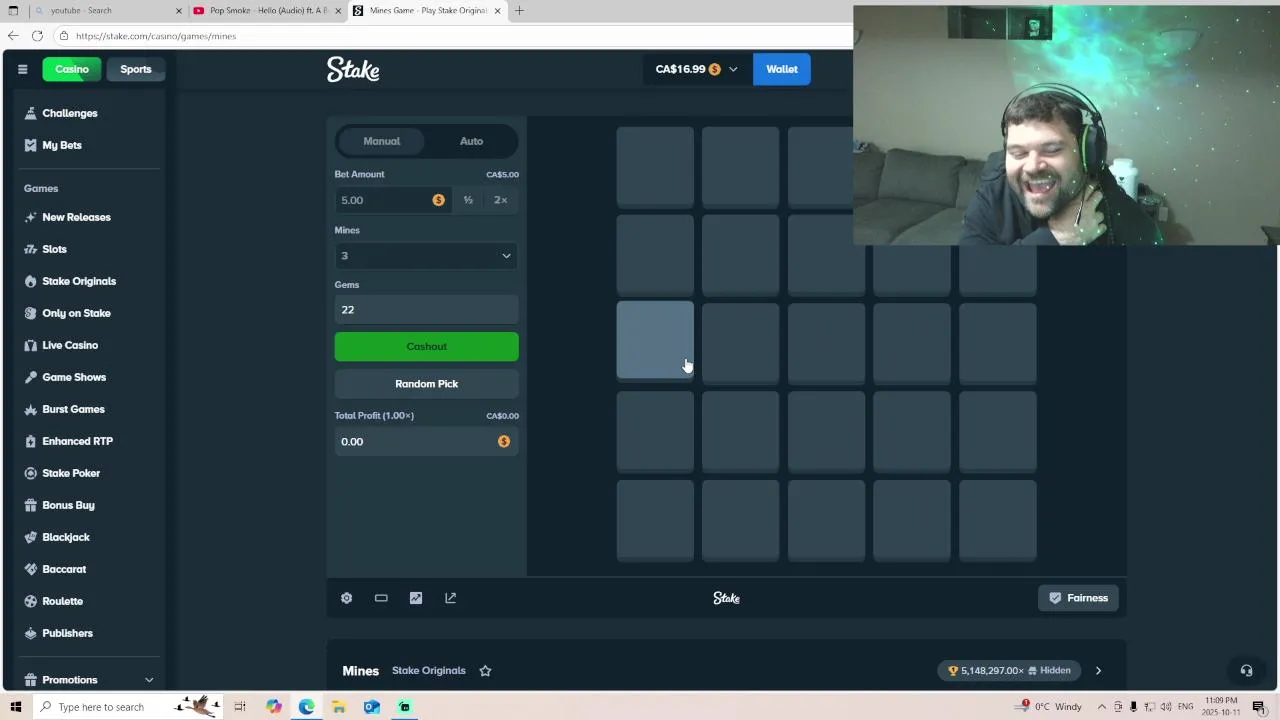The height and width of the screenshot is (720, 1280).
Task: Switch to the Pop Smoke YouTube tab
Action: click(268, 10)
